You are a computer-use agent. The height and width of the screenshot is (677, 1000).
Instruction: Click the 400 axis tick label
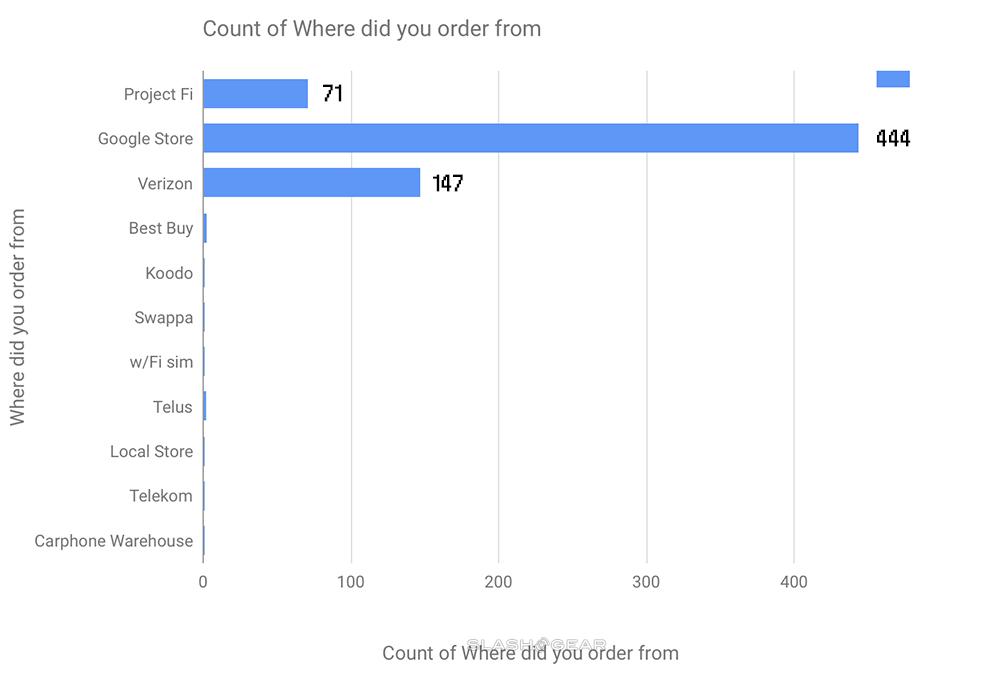(x=794, y=582)
